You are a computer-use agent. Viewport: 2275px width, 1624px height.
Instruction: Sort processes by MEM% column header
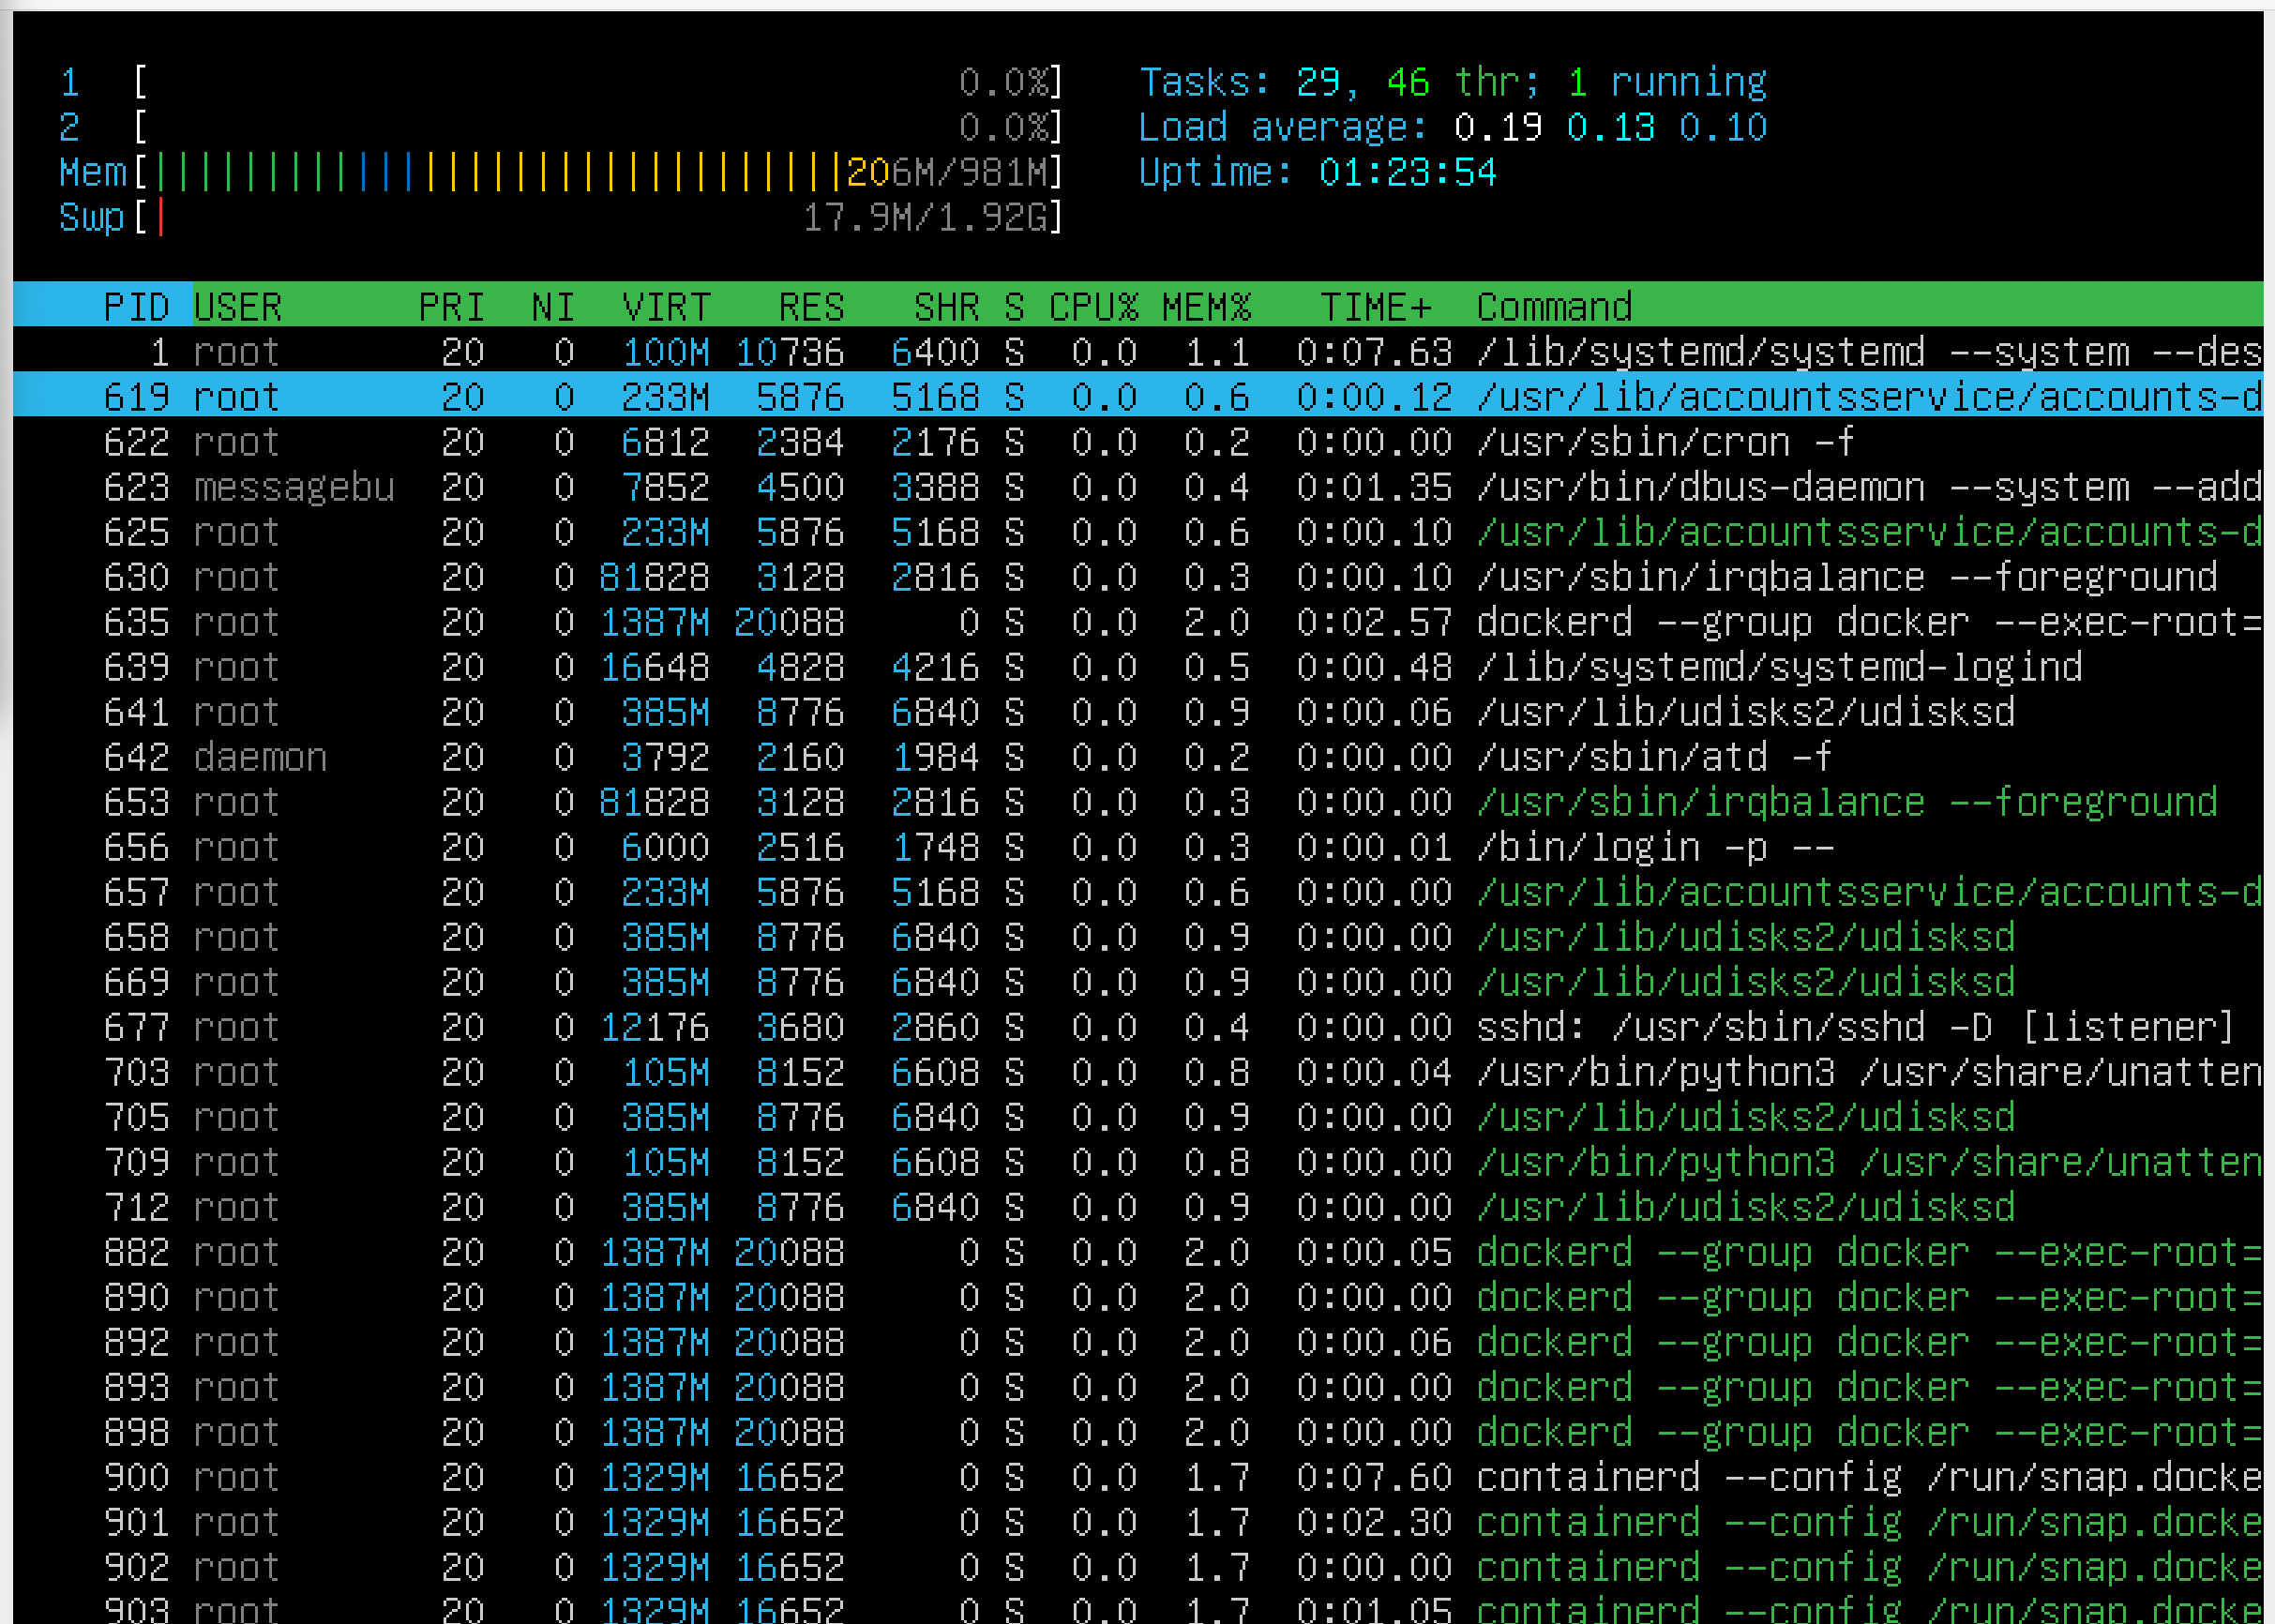1206,306
